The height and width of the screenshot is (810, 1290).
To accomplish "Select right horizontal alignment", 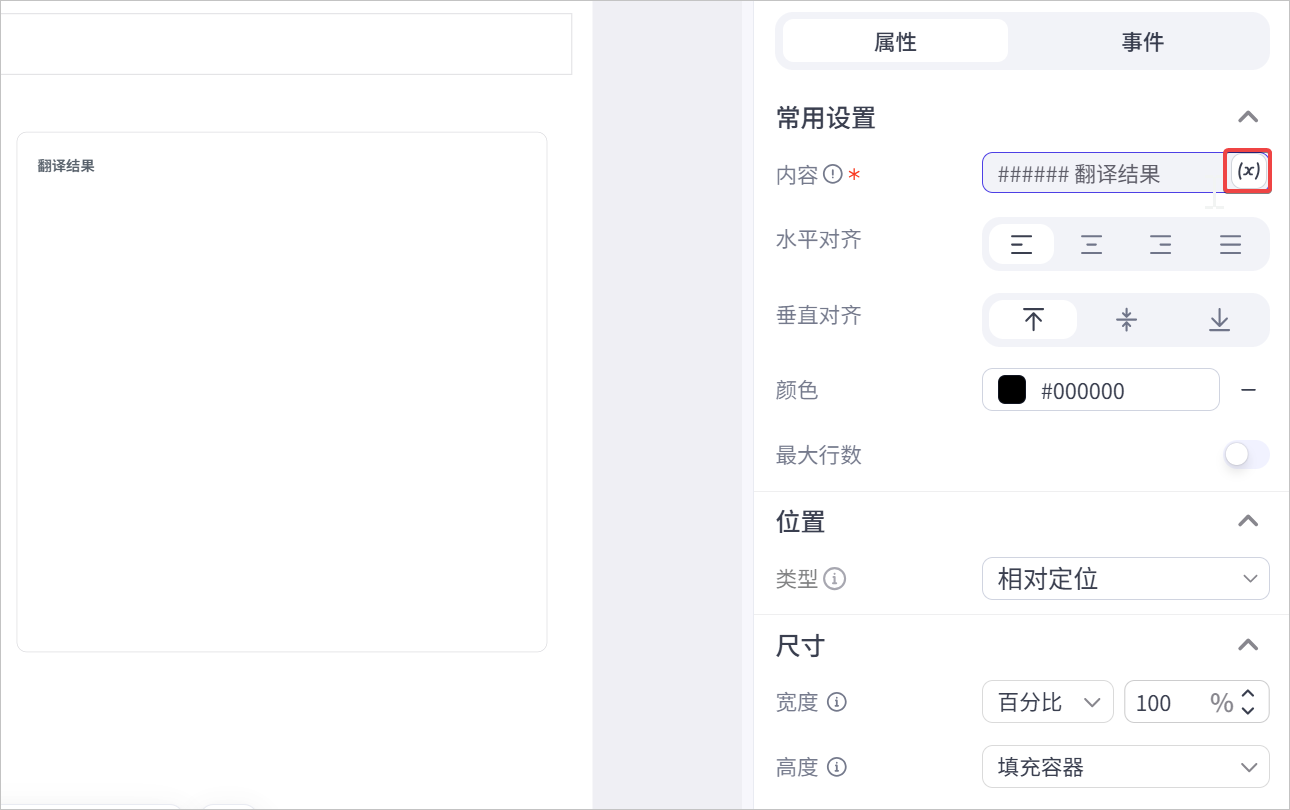I will 1160,244.
